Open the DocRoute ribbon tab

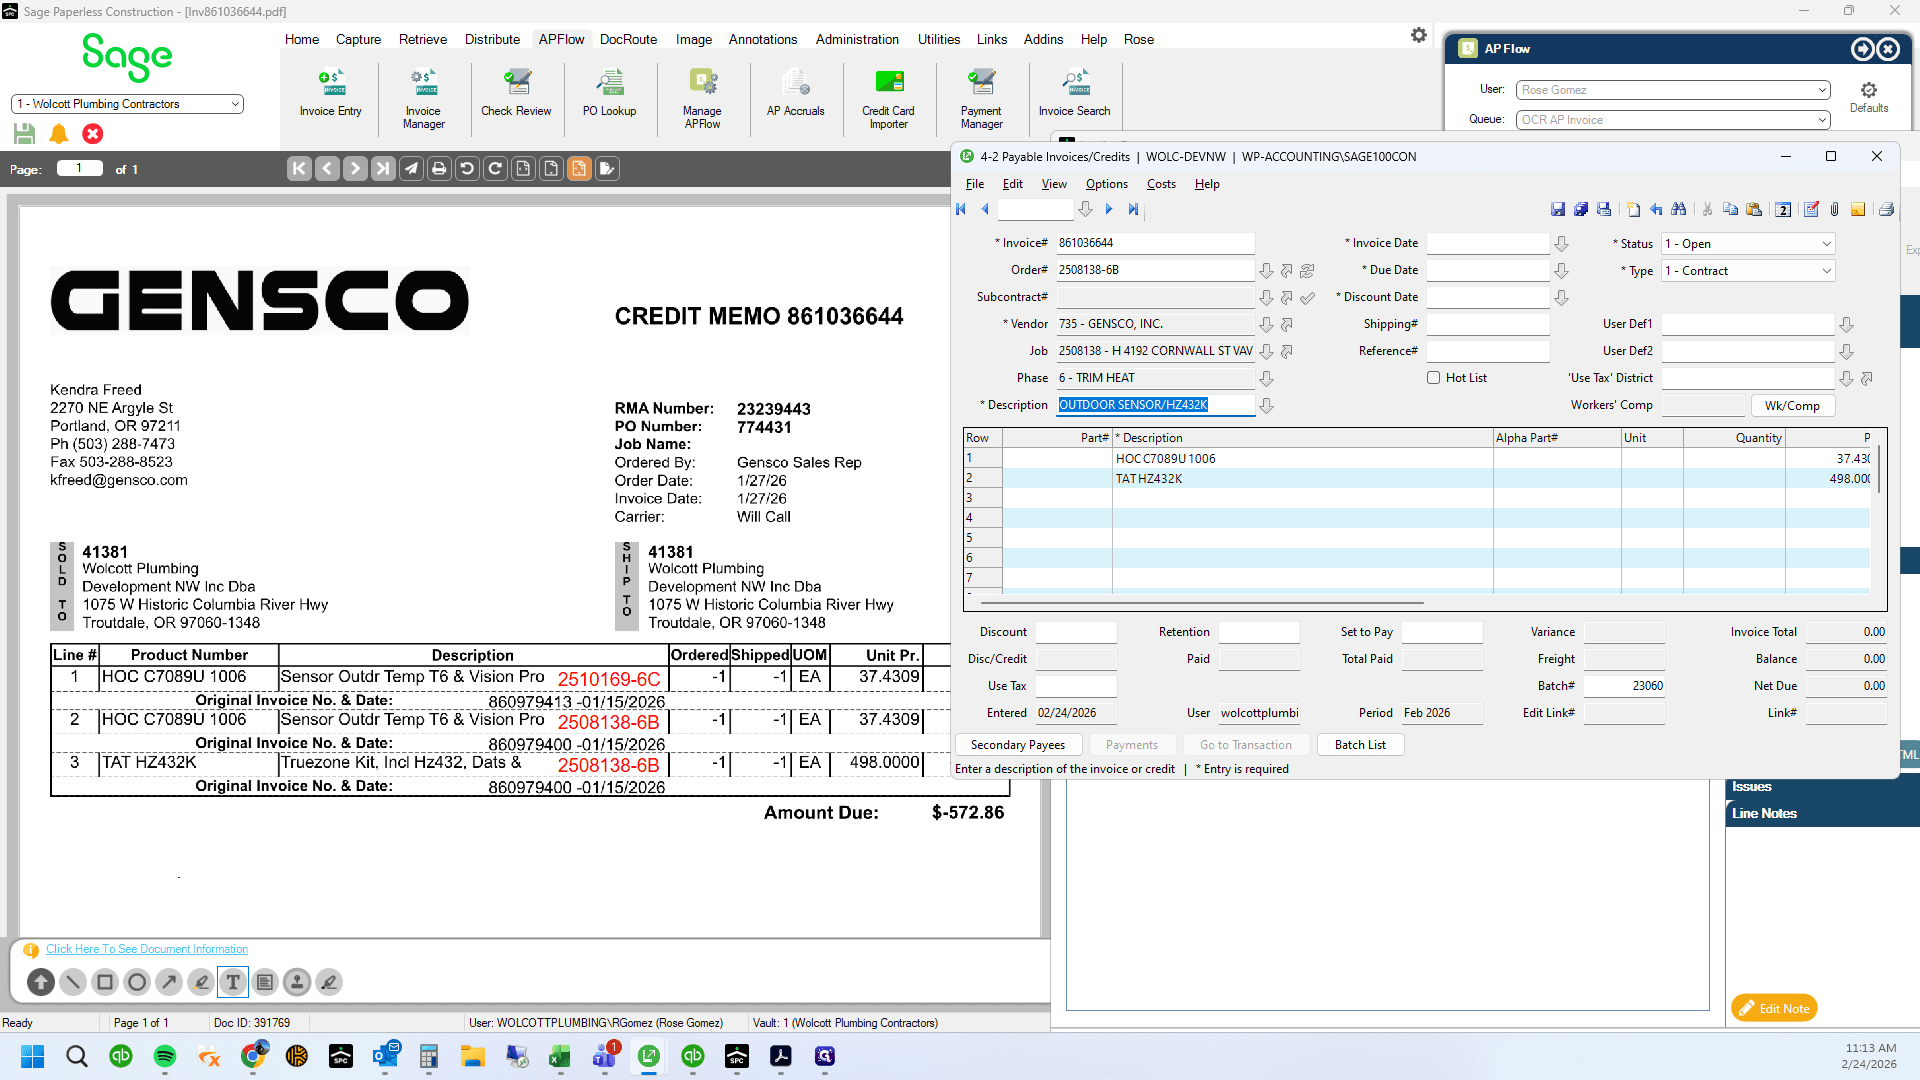(x=628, y=39)
